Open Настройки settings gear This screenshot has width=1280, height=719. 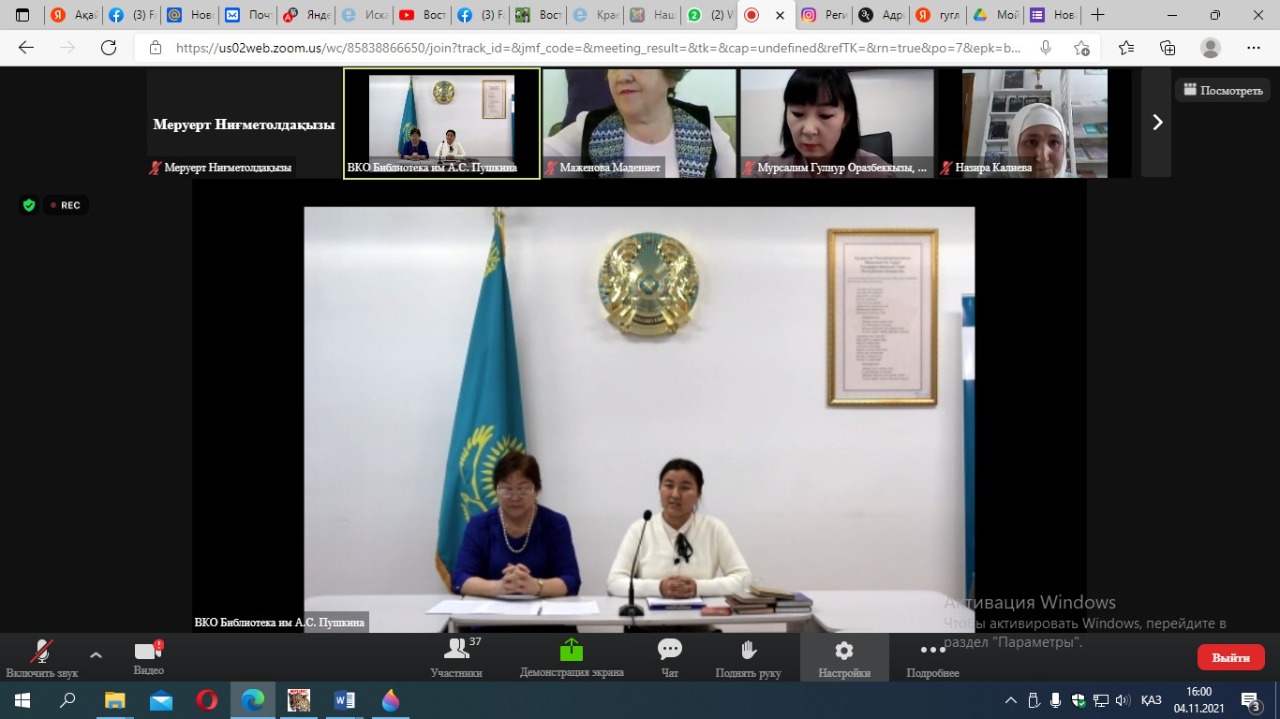pos(844,658)
